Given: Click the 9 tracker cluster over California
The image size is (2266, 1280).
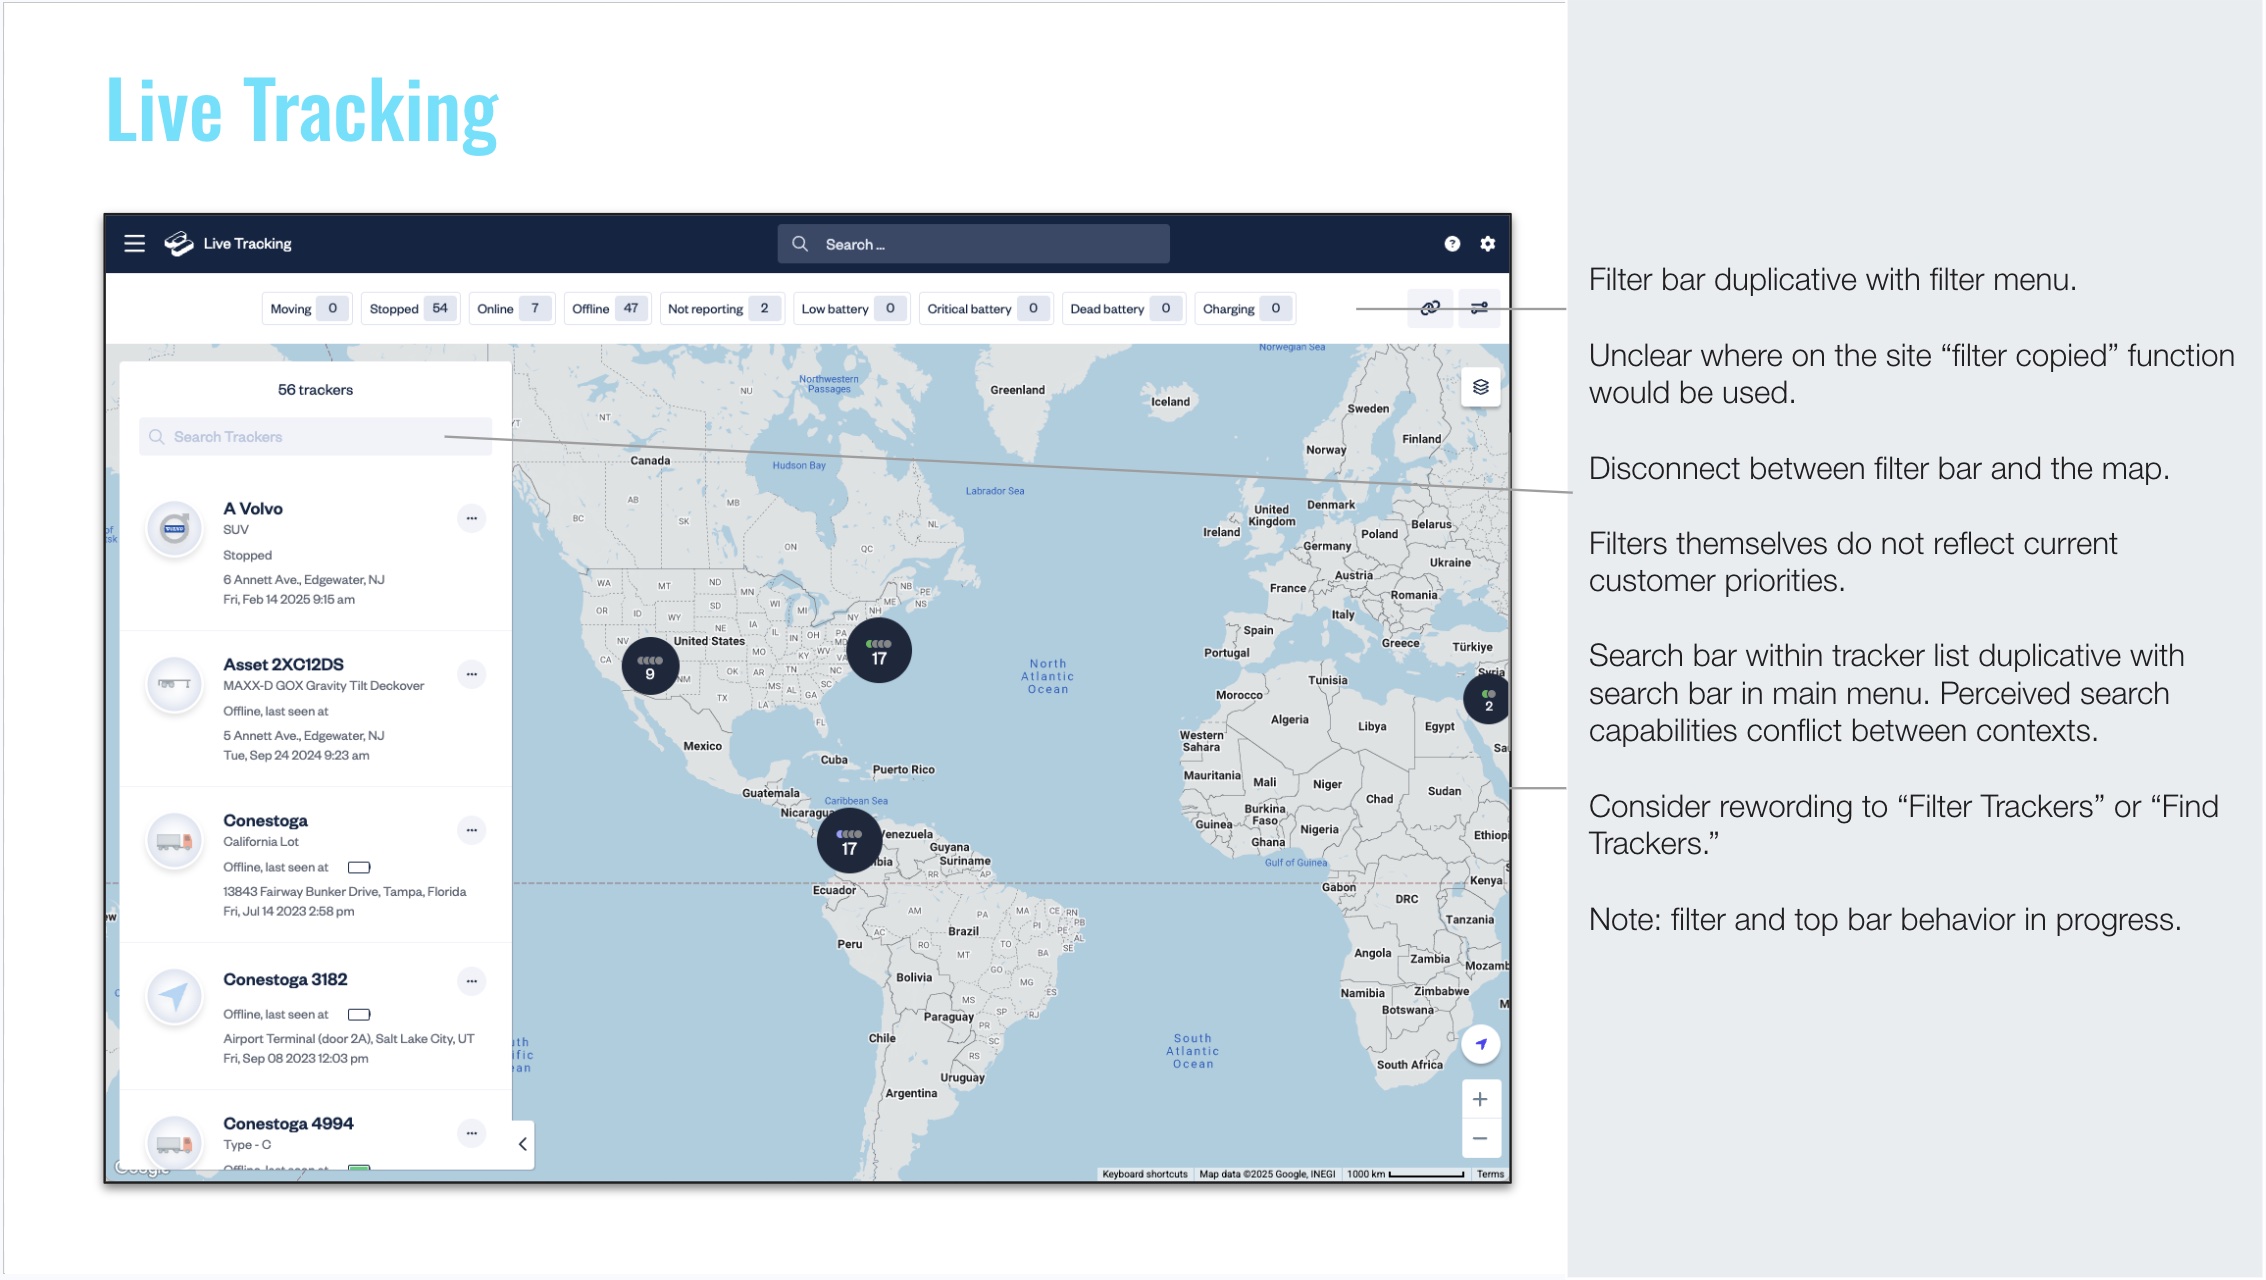Looking at the screenshot, I should pos(650,666).
